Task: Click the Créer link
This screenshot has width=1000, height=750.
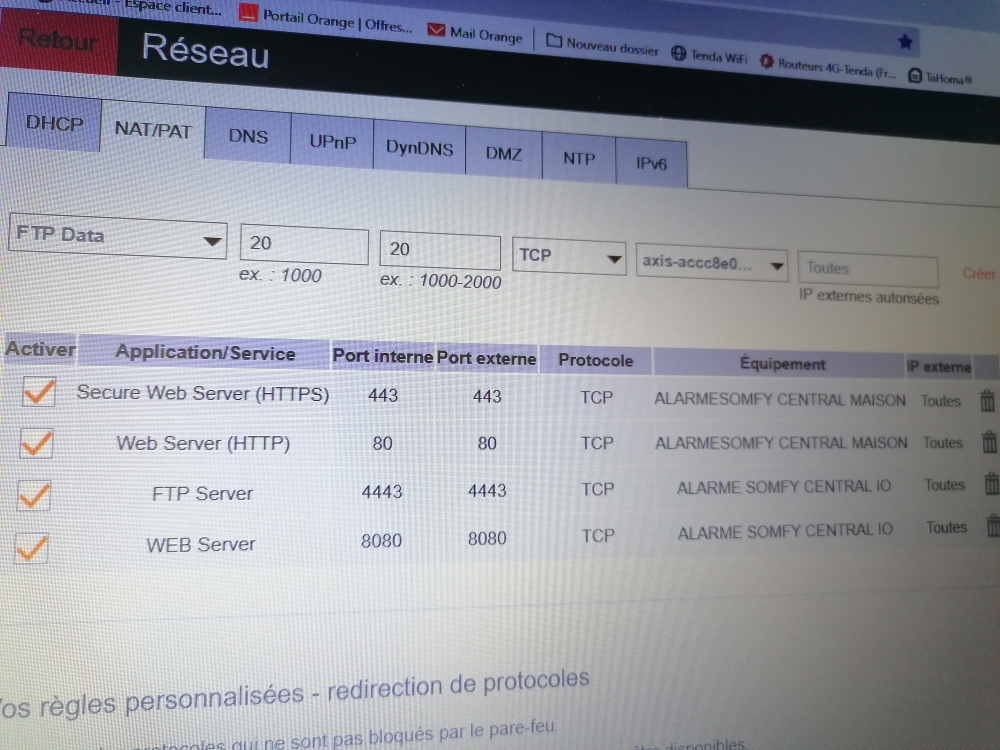Action: 978,273
